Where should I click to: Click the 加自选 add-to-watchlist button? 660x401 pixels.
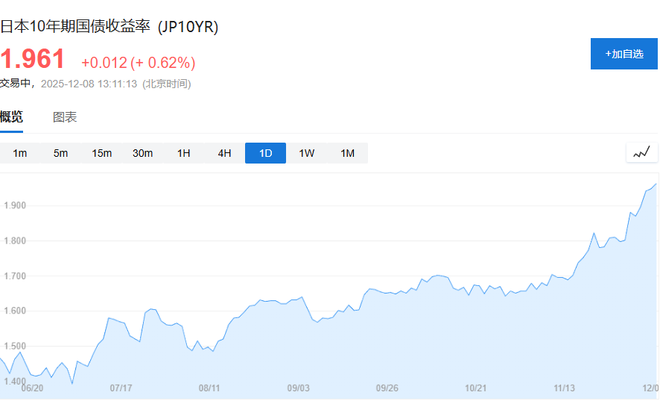623,53
